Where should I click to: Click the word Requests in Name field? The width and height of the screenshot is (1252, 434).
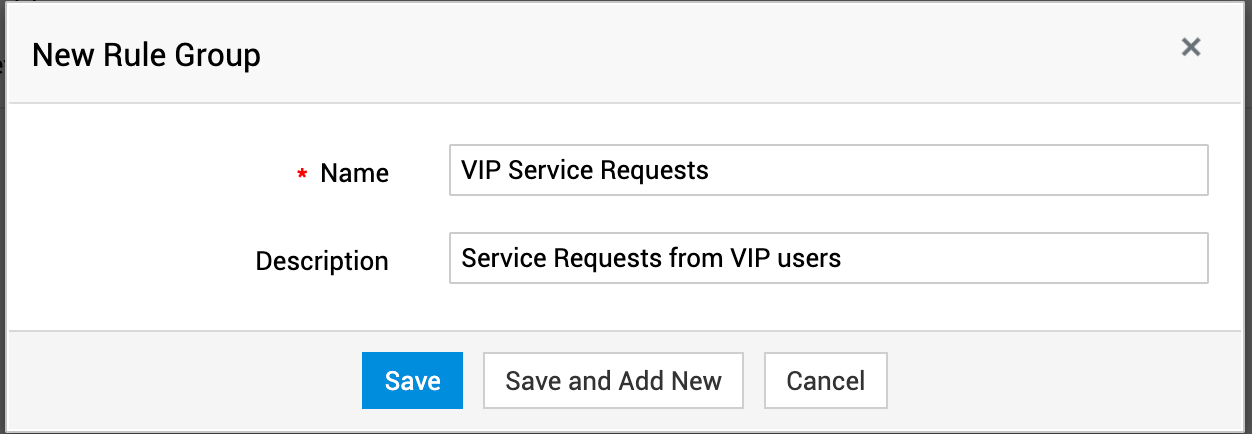tap(662, 171)
